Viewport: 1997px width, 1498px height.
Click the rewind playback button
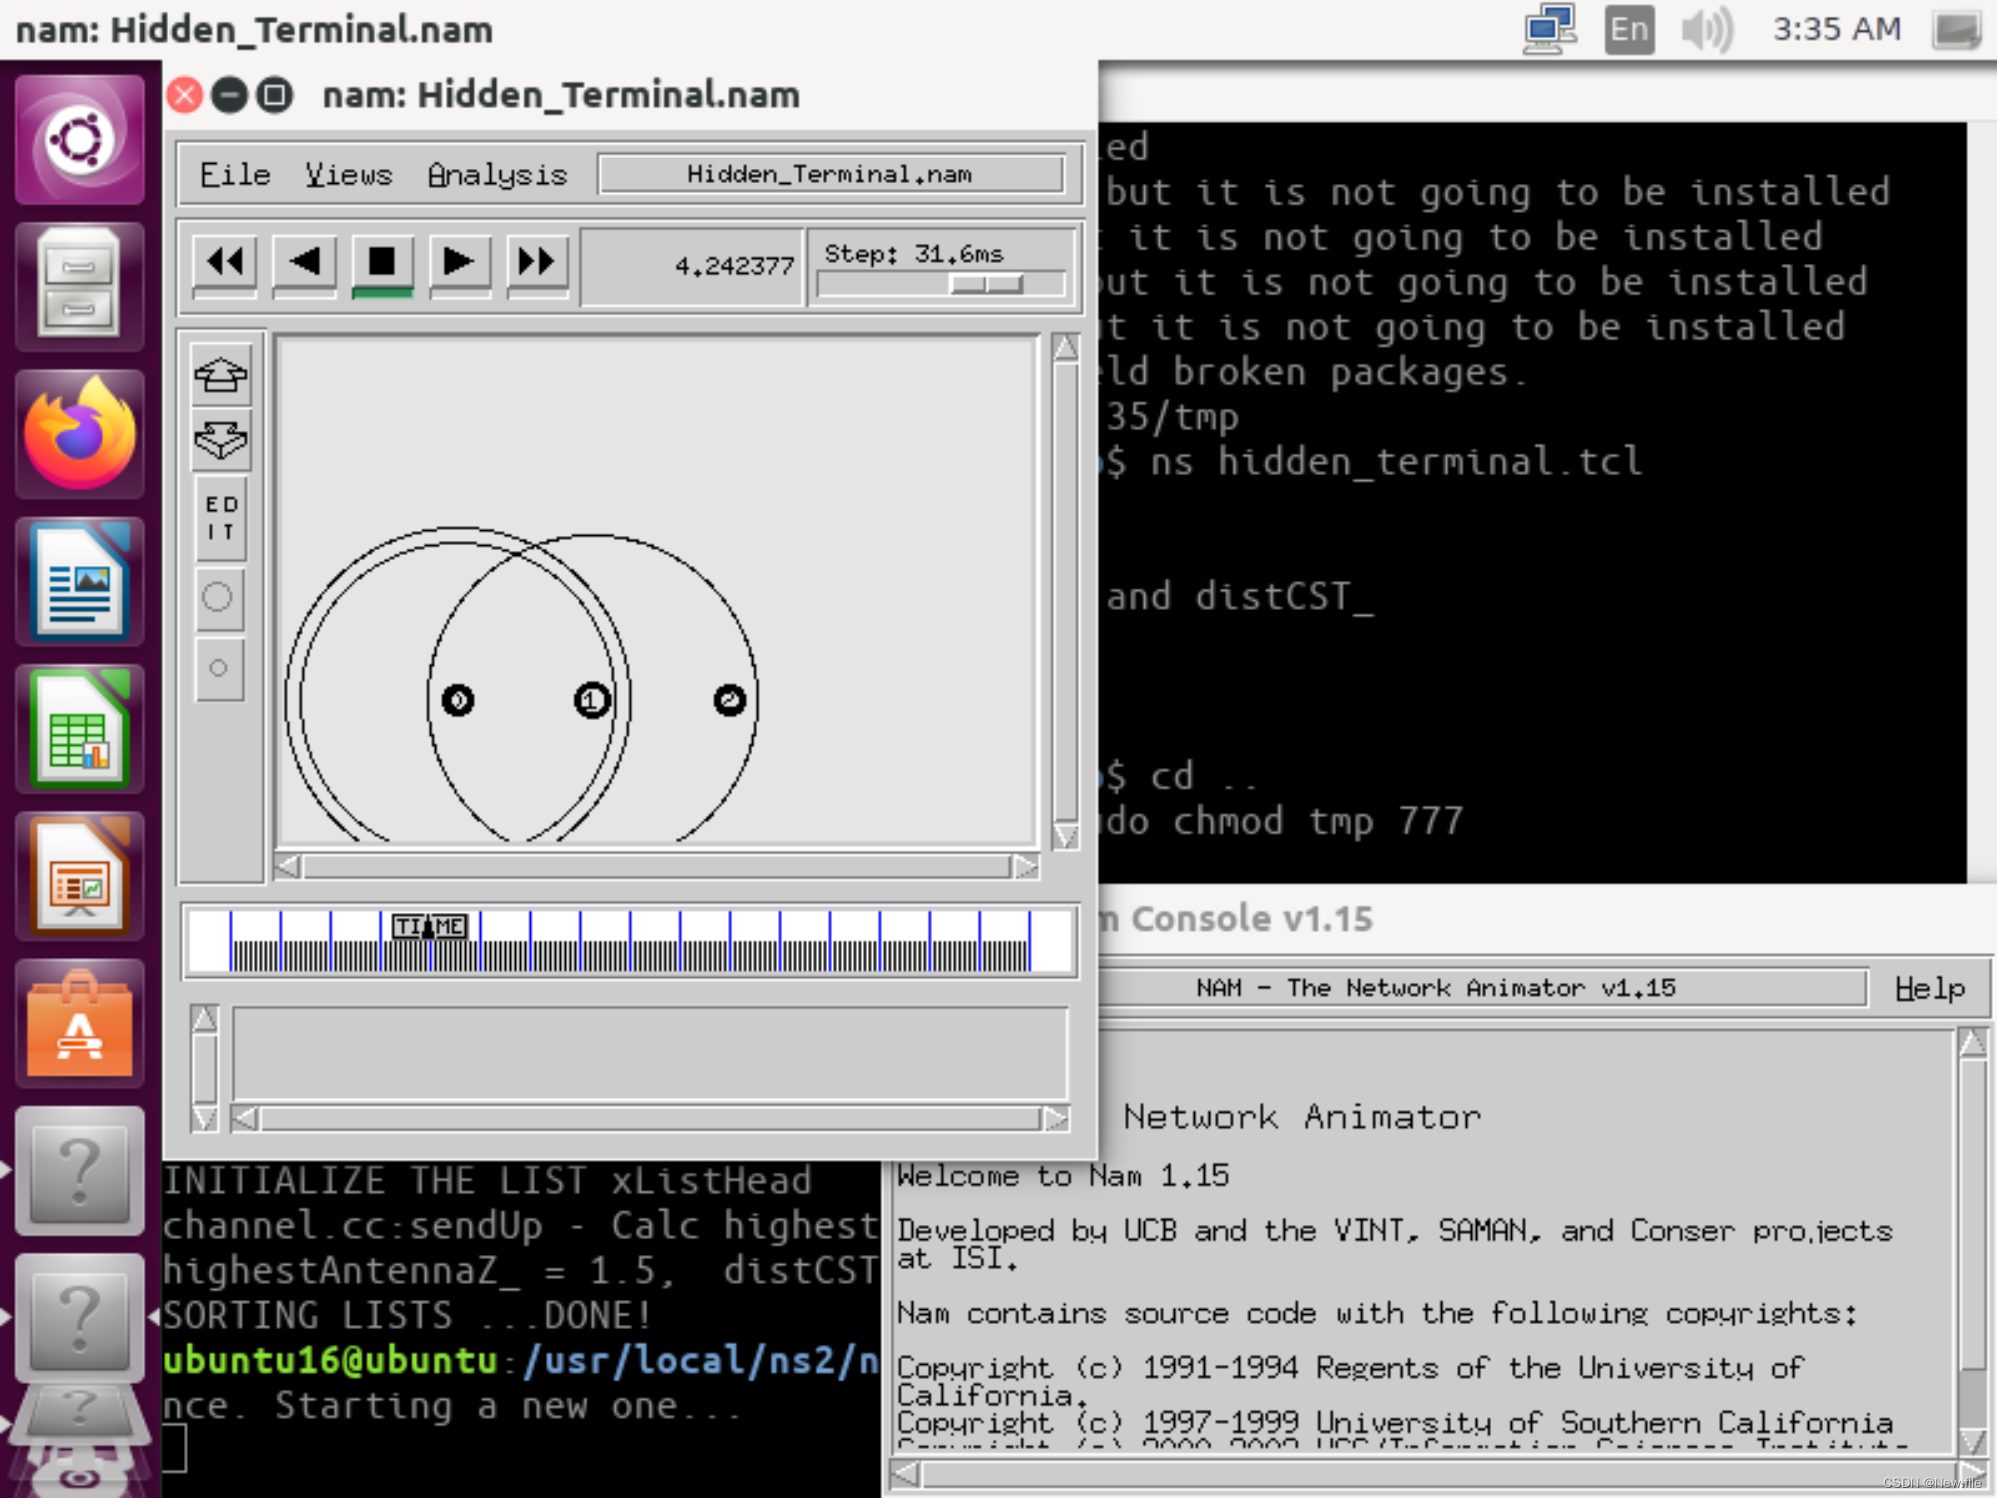point(225,262)
